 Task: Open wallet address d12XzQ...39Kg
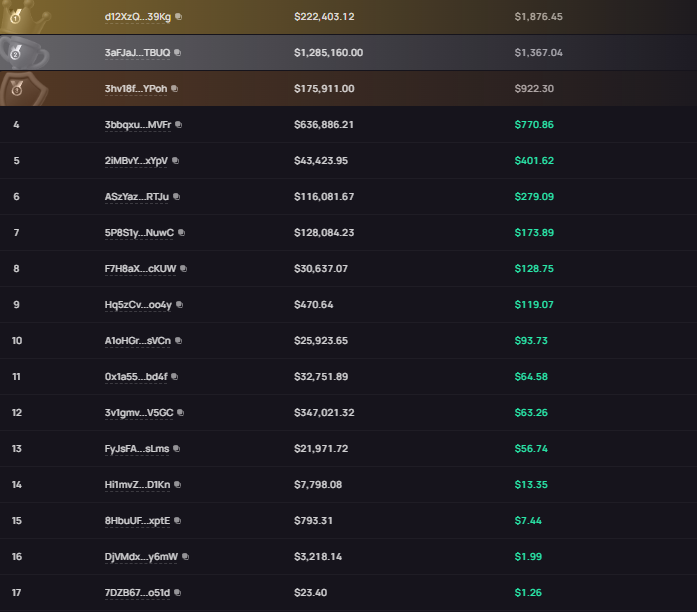(138, 17)
